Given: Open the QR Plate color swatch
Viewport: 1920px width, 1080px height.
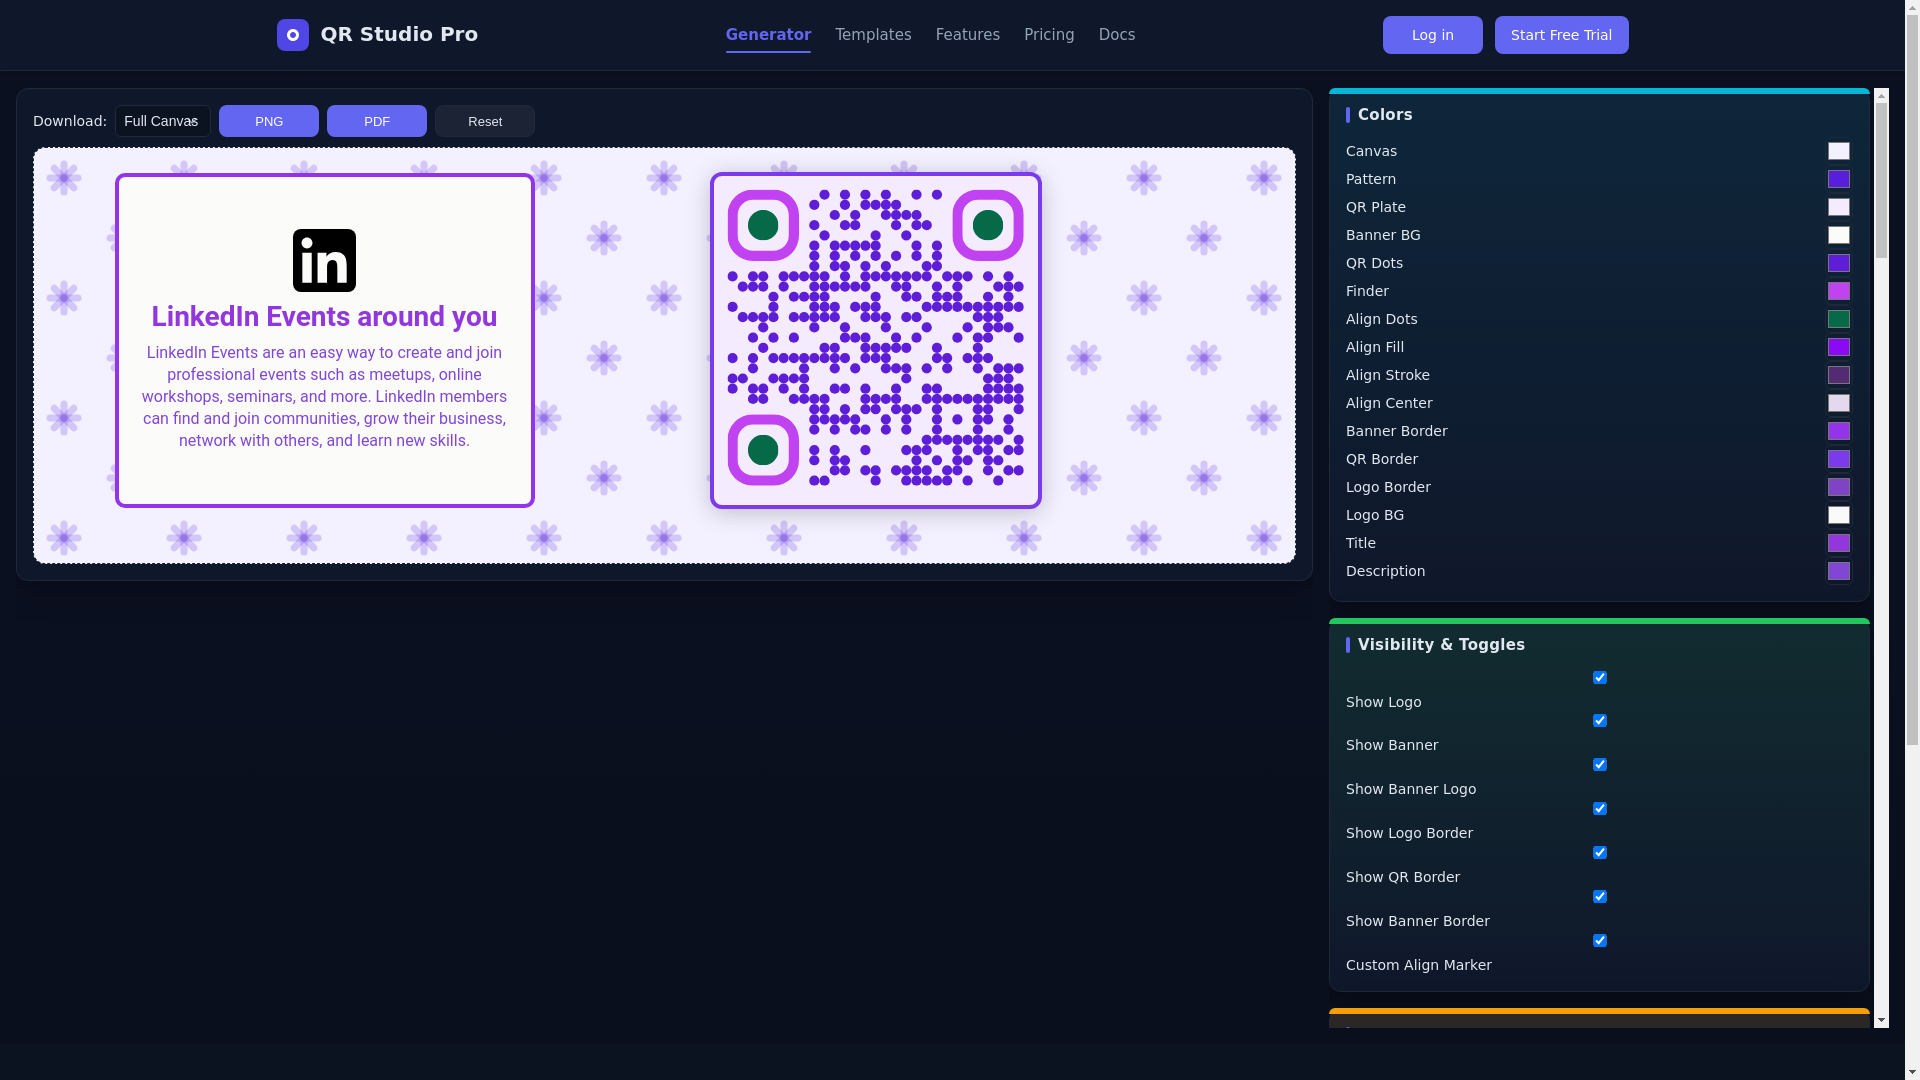Looking at the screenshot, I should (x=1839, y=207).
